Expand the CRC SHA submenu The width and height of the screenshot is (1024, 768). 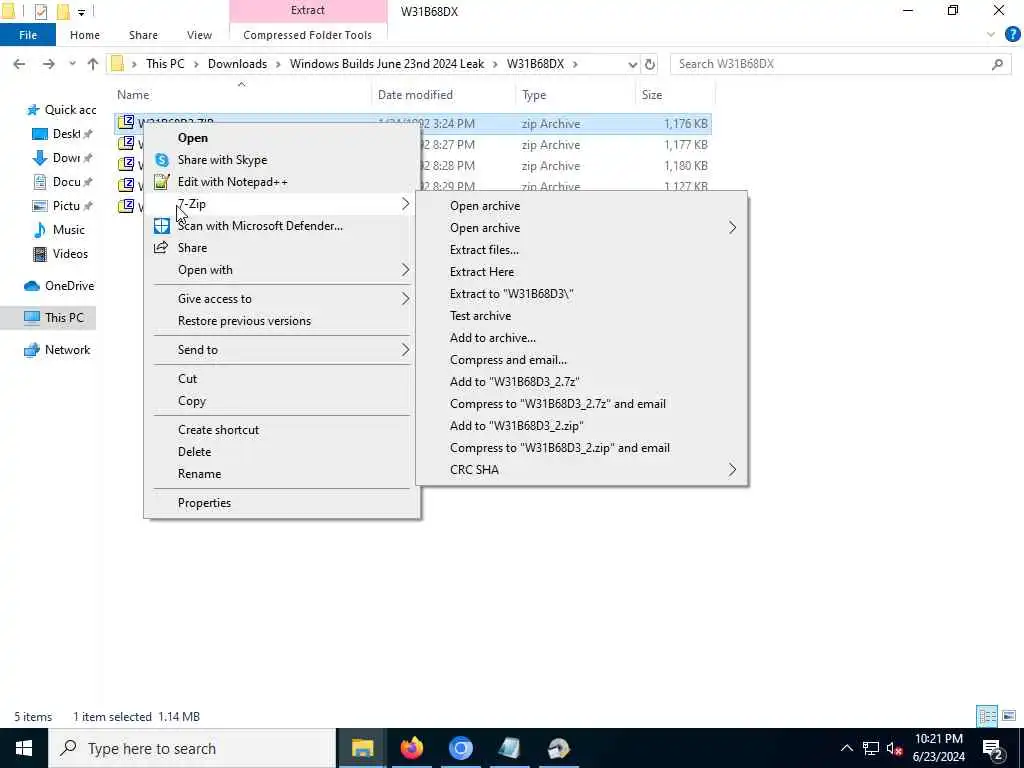pyautogui.click(x=732, y=470)
